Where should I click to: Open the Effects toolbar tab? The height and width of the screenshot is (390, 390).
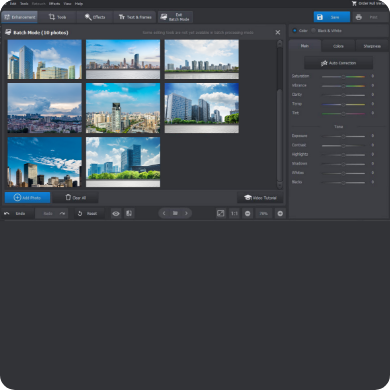coord(95,17)
